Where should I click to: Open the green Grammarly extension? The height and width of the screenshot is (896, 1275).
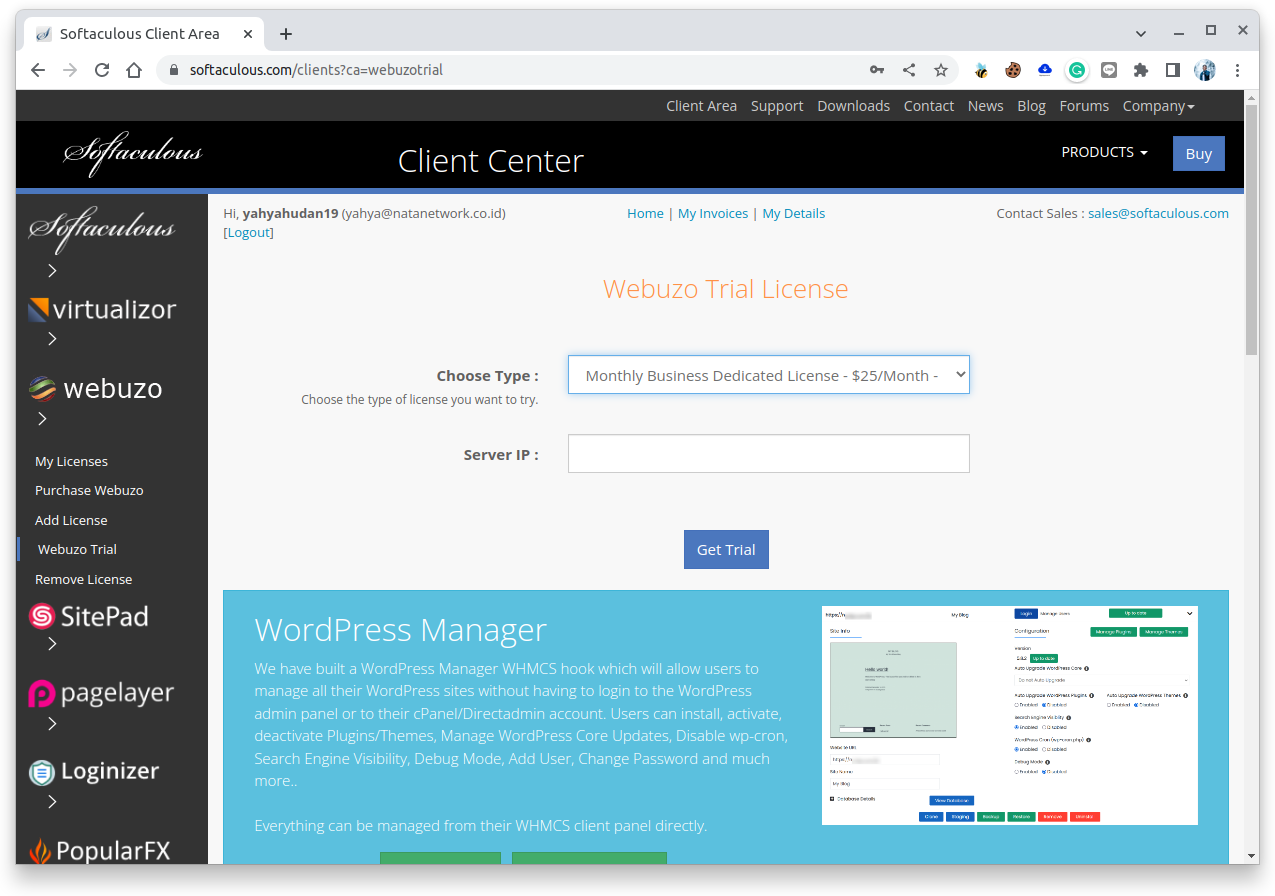(x=1077, y=70)
